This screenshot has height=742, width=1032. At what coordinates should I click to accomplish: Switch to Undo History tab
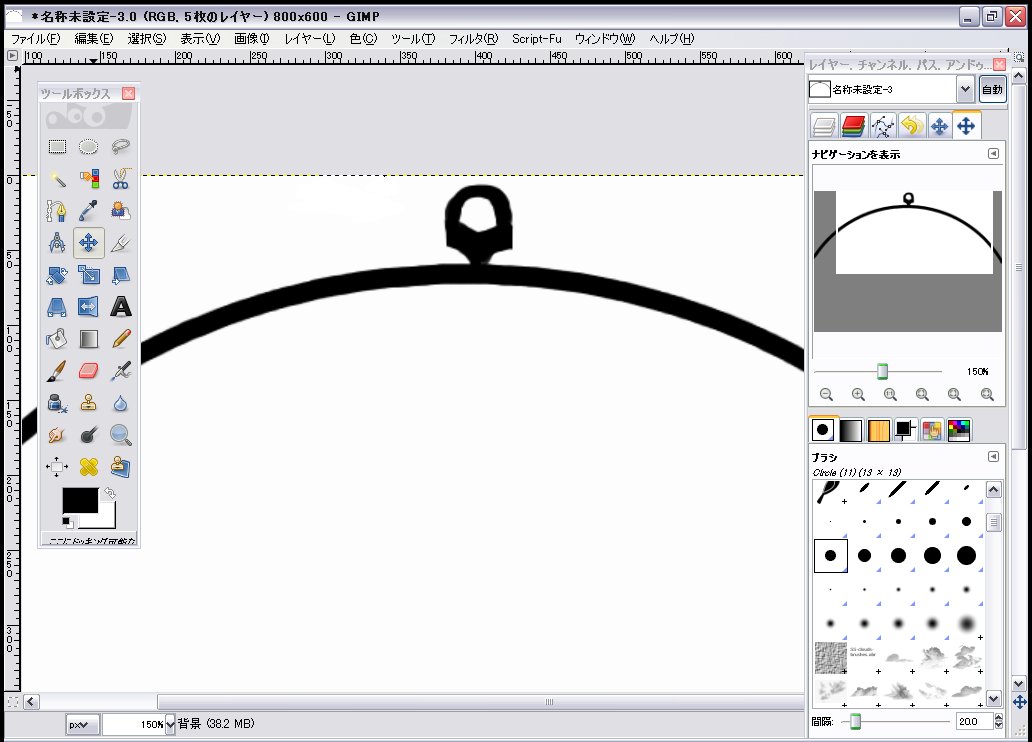(x=911, y=126)
